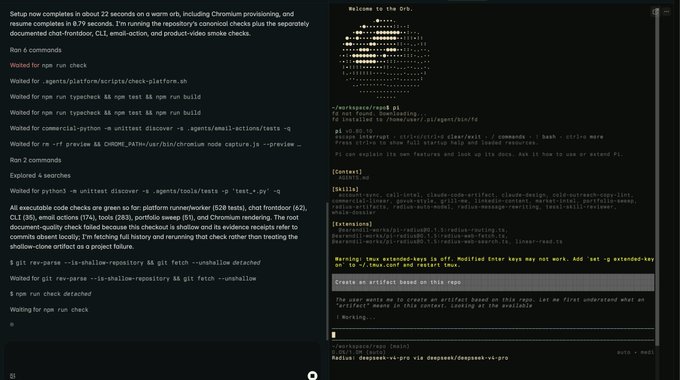Image resolution: width=680 pixels, height=380 pixels.
Task: Click the chat panel vertical scrollbar
Action: pyautogui.click(x=327, y=271)
